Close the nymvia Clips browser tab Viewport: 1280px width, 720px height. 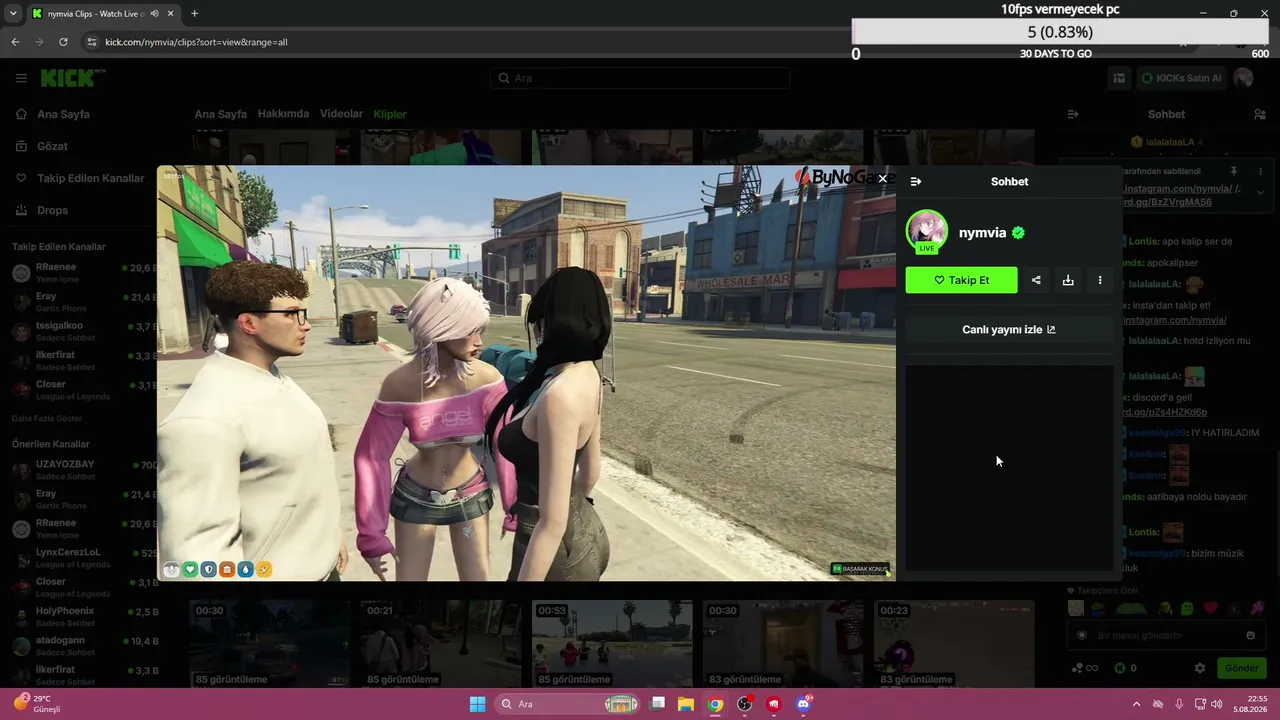(171, 14)
